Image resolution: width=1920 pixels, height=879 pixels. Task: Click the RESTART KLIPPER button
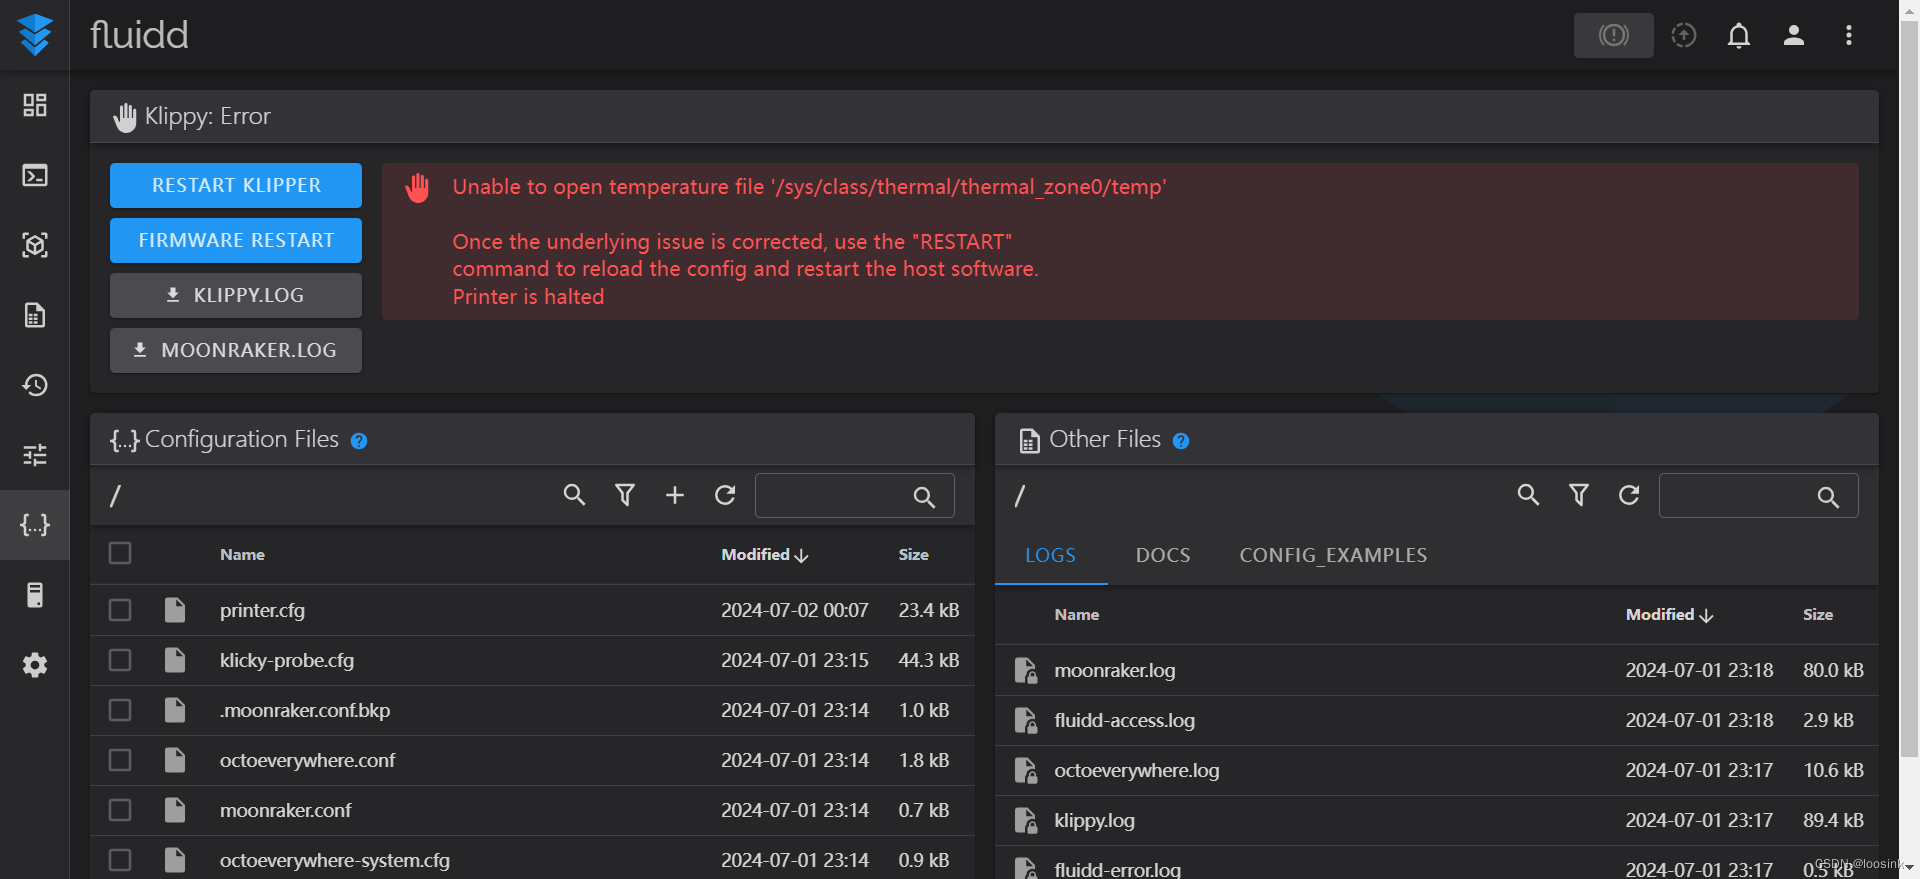click(x=236, y=185)
